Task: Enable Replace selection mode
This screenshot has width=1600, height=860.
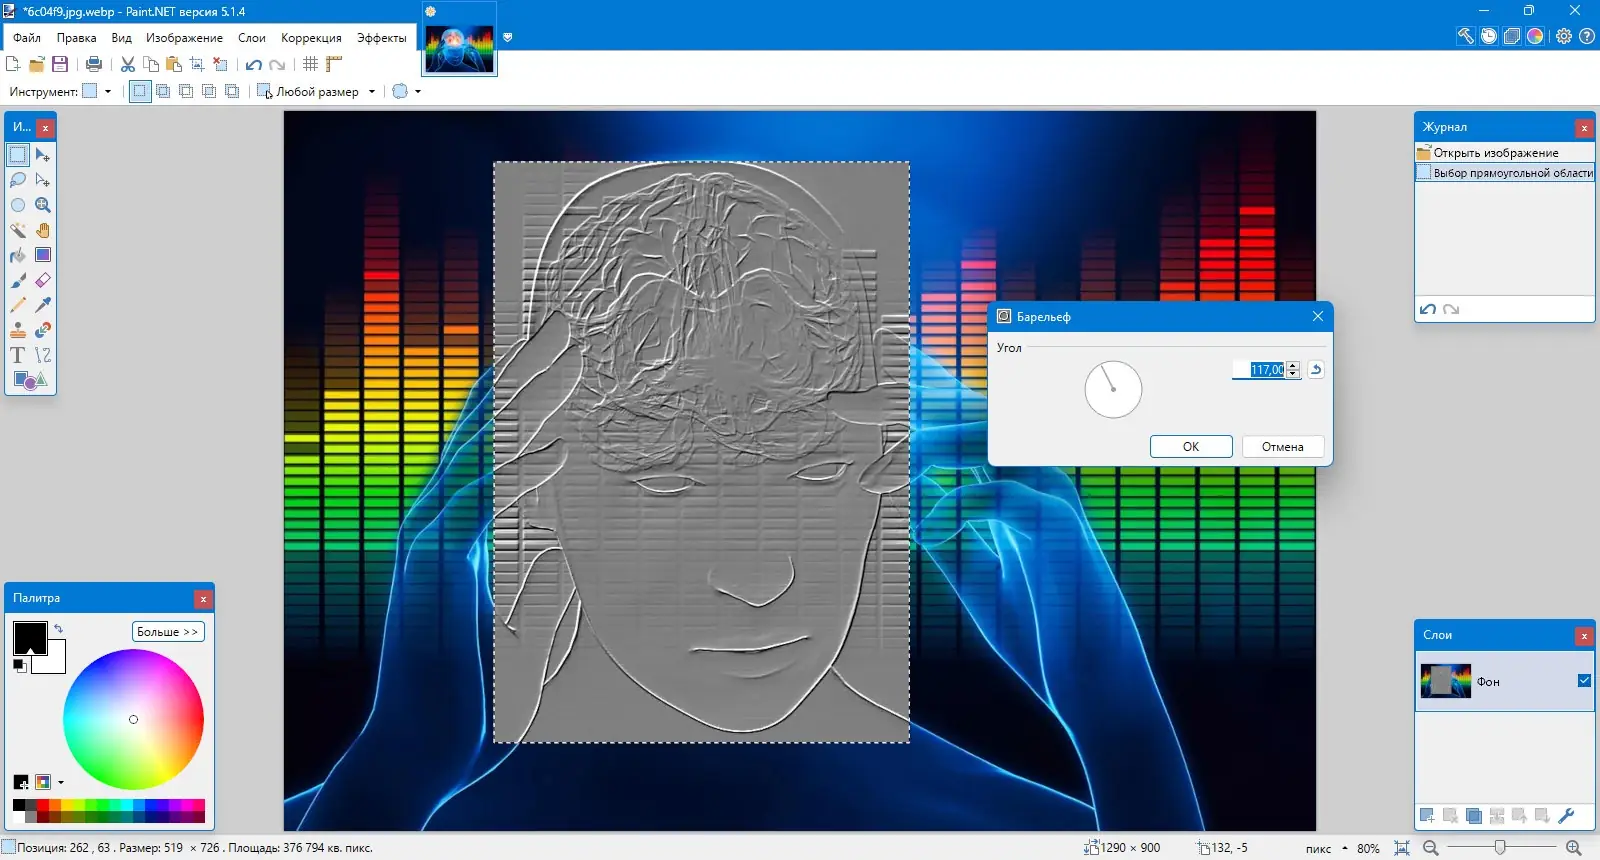Action: (140, 91)
